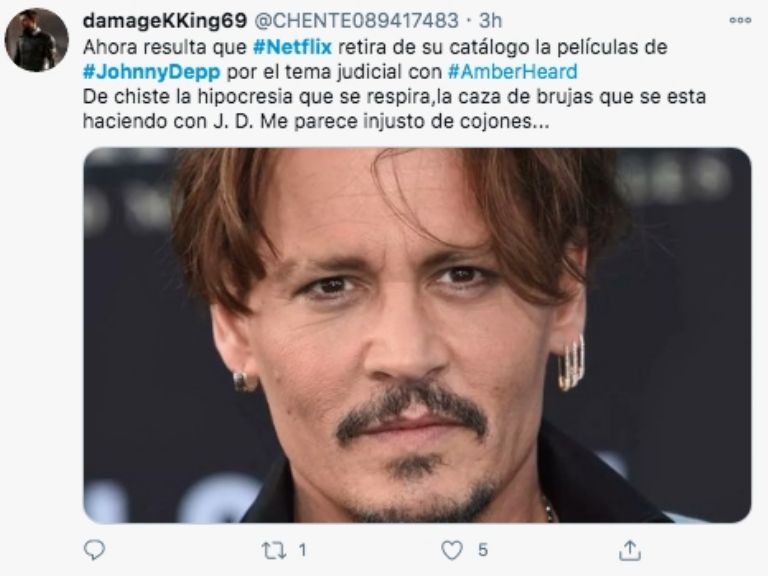Image resolution: width=768 pixels, height=576 pixels.
Task: Like the tweet with the heart icon
Action: click(452, 550)
